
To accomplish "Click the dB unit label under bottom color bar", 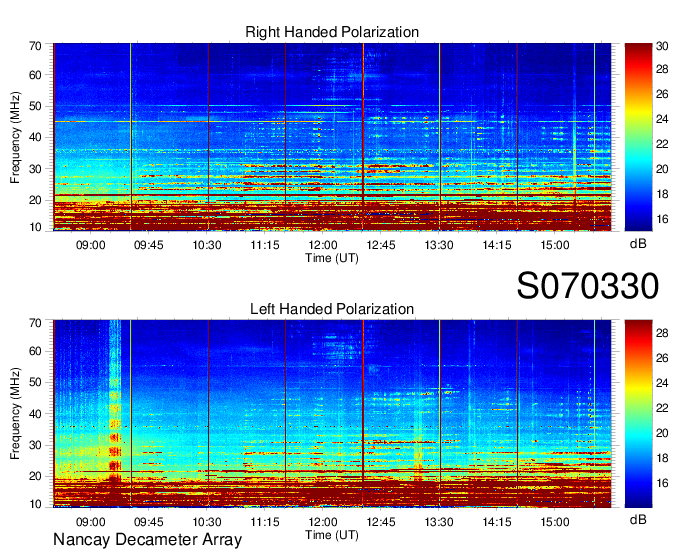I will tap(638, 519).
